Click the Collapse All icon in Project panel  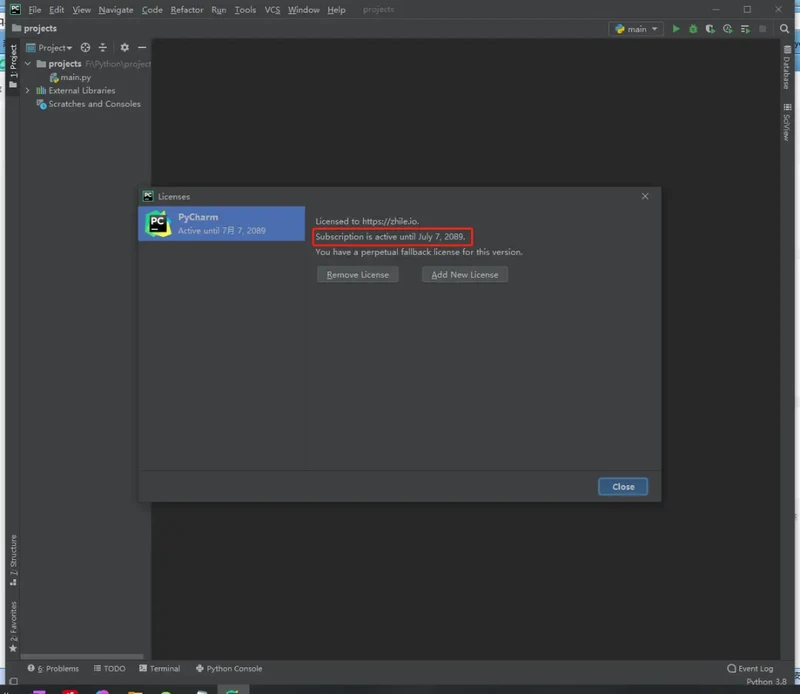[x=102, y=47]
